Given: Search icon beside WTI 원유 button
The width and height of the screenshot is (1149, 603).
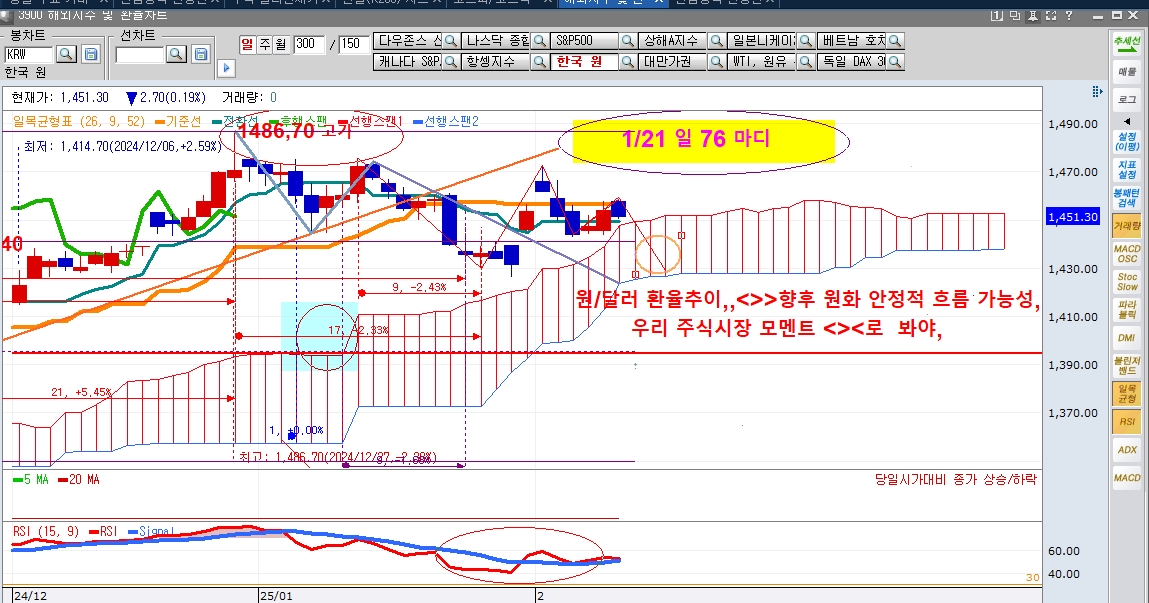Looking at the screenshot, I should 805,62.
